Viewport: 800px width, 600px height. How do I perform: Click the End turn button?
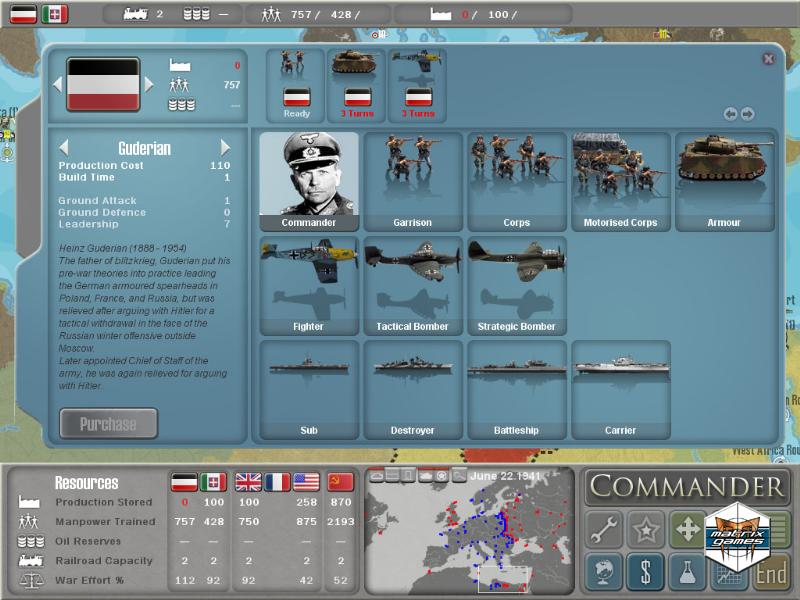(771, 572)
